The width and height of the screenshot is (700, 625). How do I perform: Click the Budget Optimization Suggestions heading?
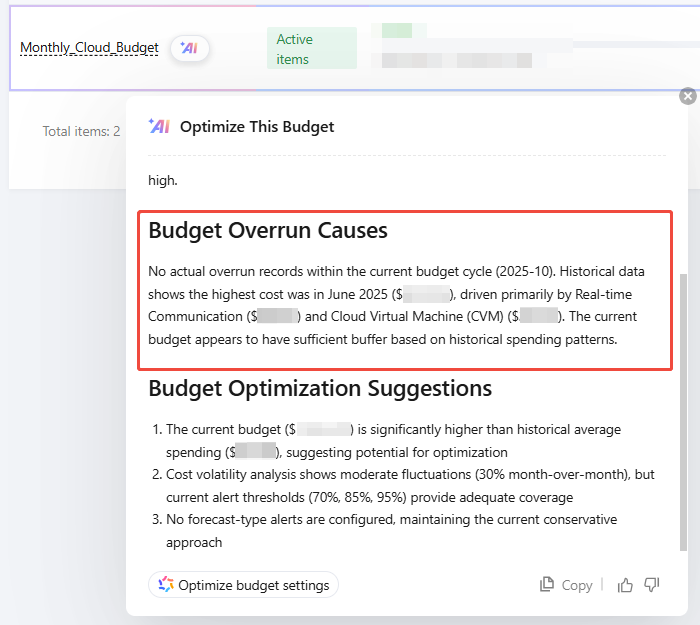point(320,387)
